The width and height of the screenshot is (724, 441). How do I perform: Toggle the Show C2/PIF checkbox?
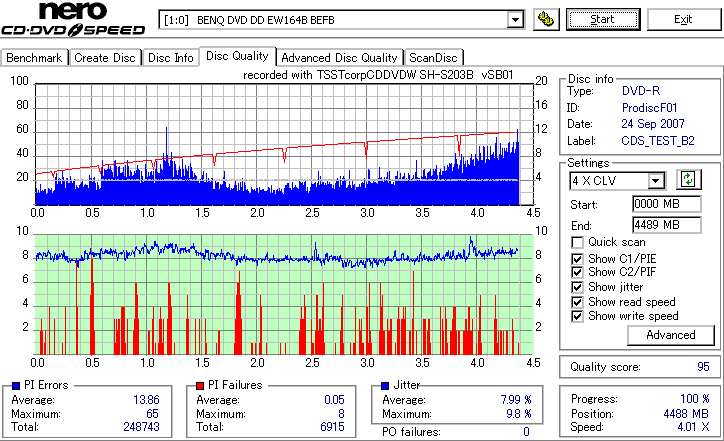point(577,272)
